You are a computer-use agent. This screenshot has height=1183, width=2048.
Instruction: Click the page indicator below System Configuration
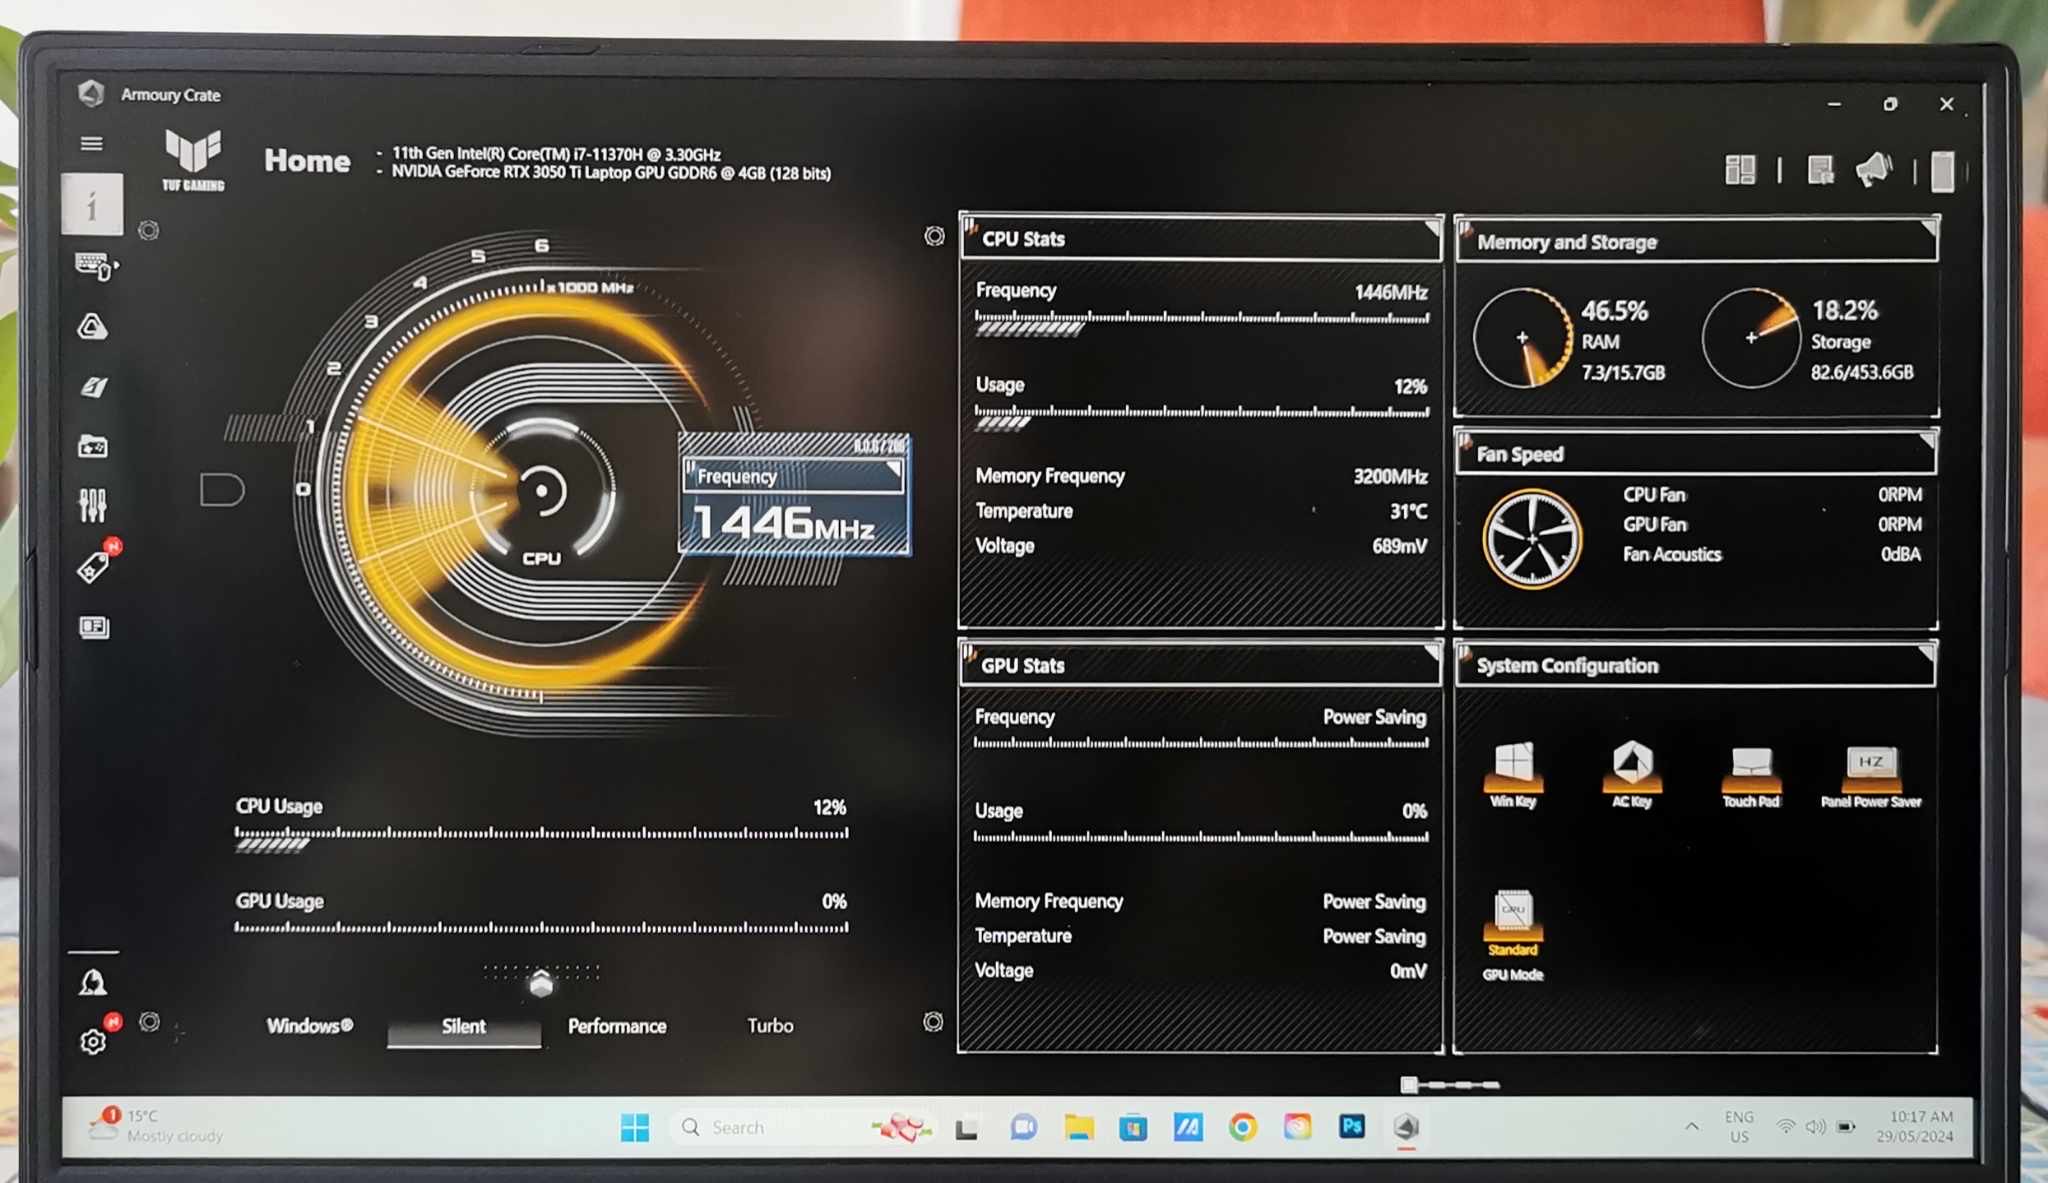point(1450,1084)
